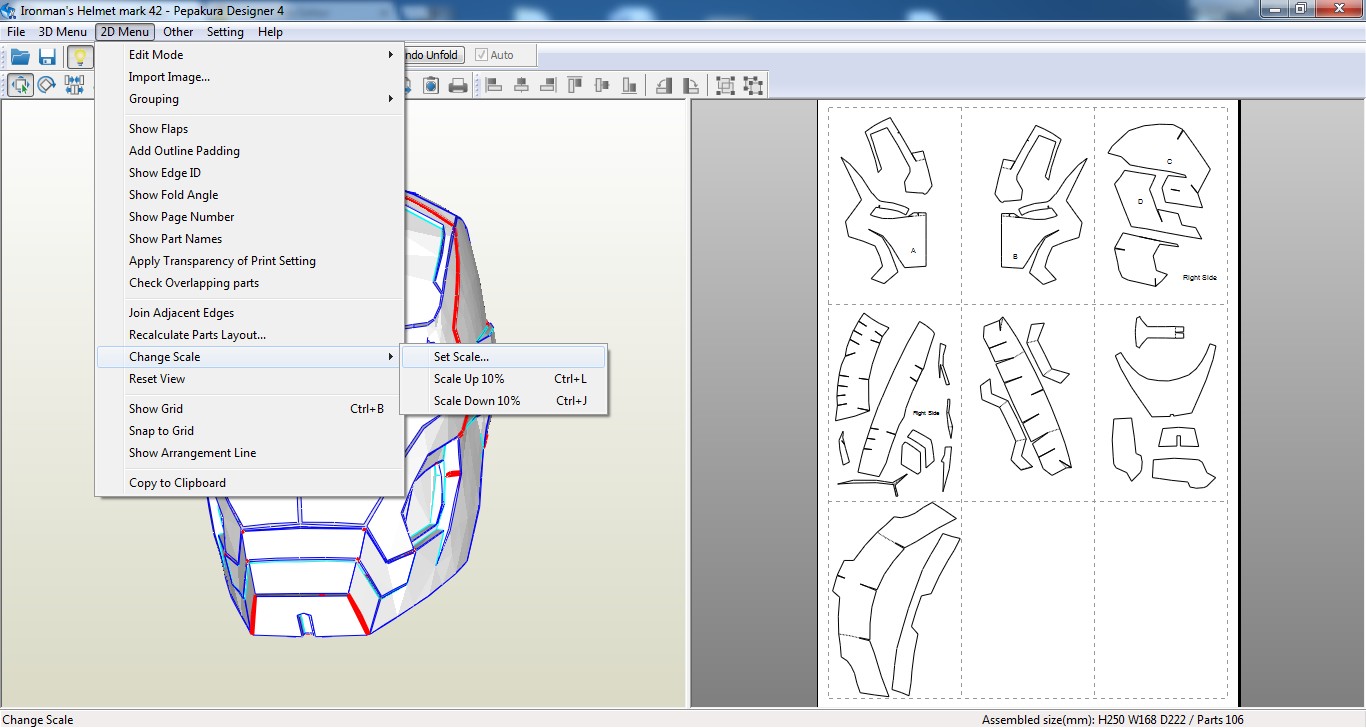Click the printer icon in toolbar
This screenshot has width=1366, height=728.
coord(458,85)
